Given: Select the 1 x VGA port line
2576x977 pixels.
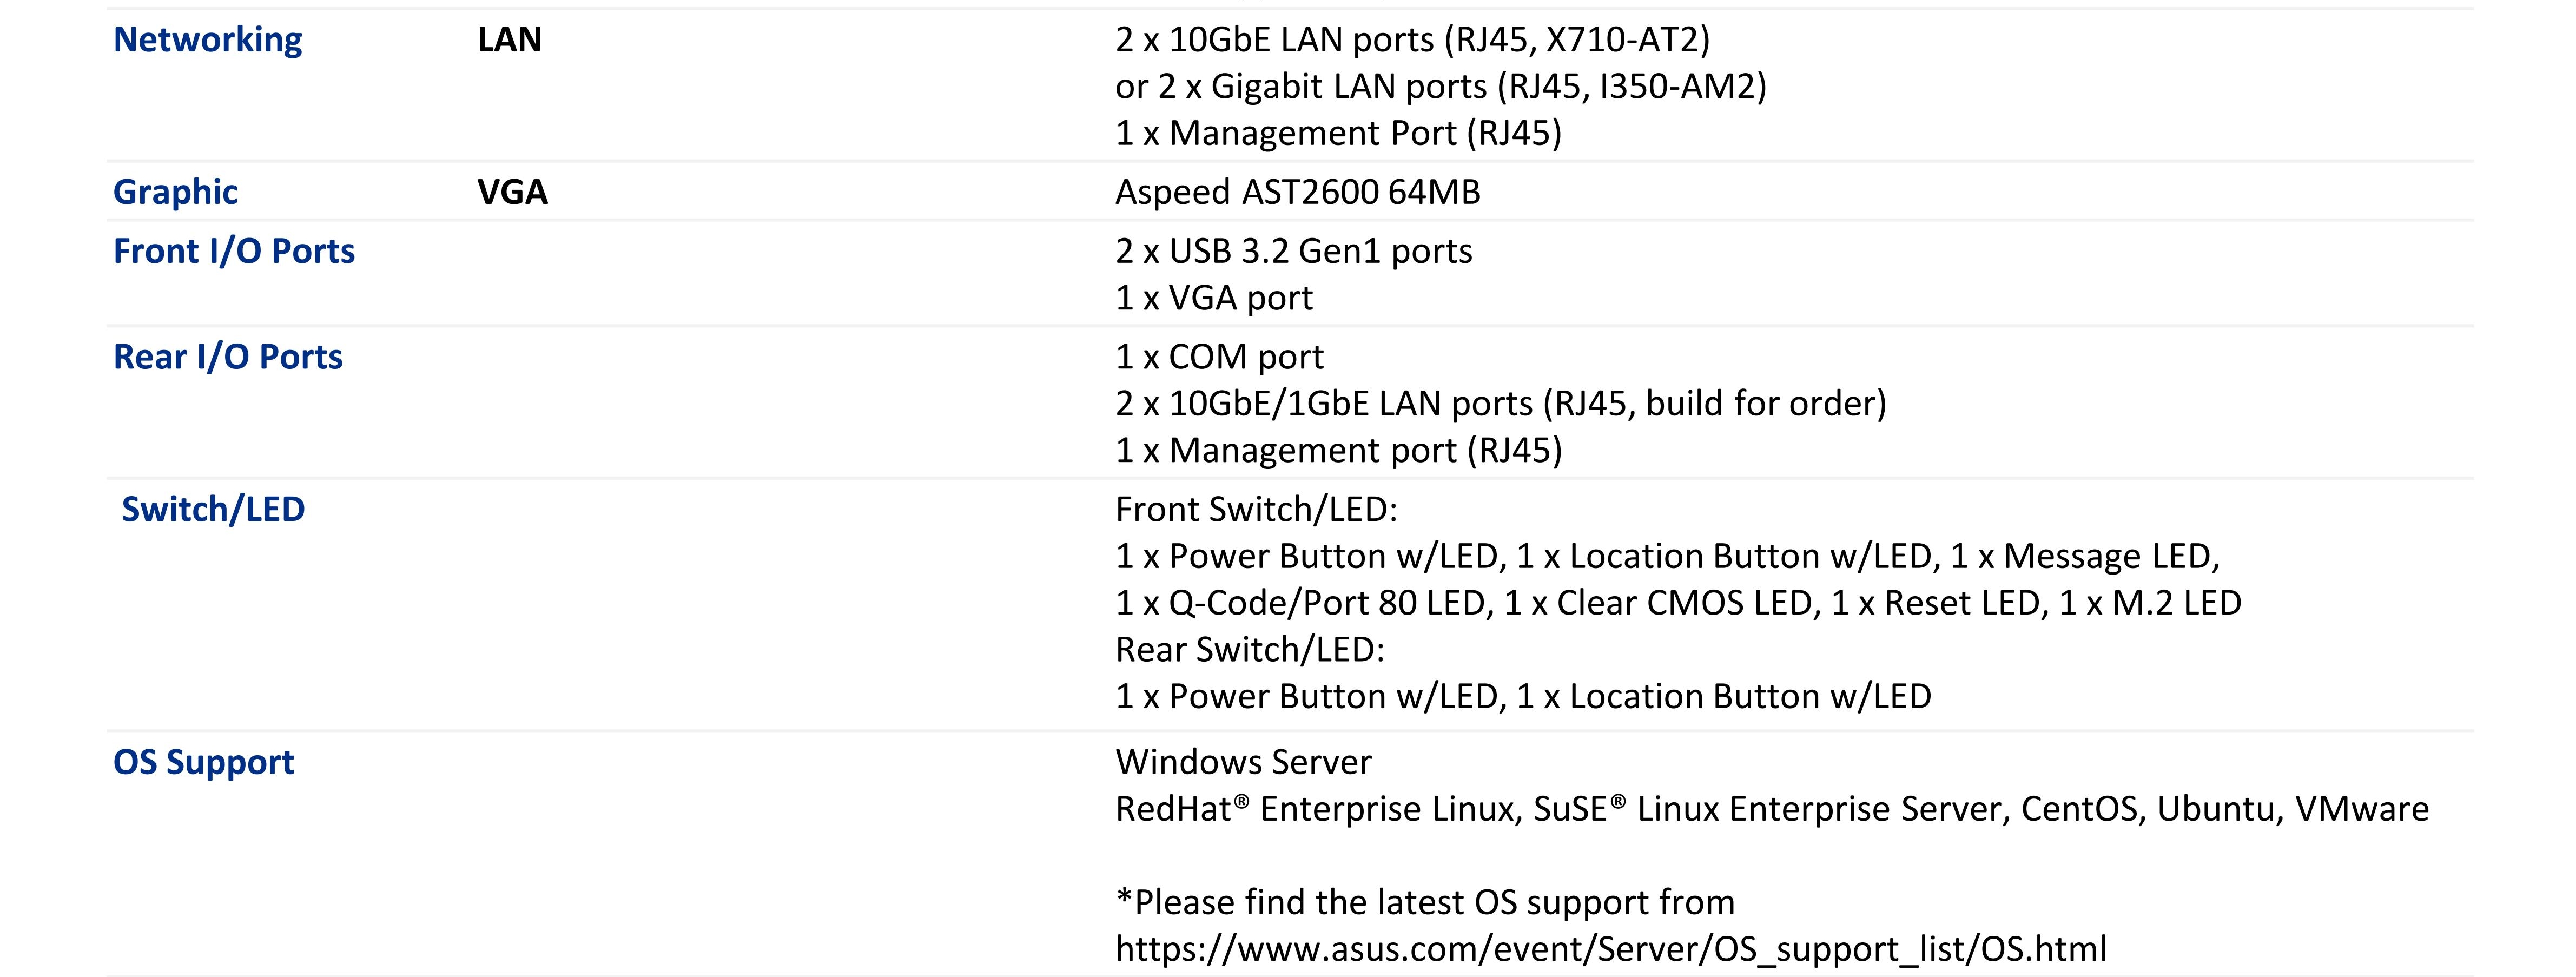Looking at the screenshot, I should pyautogui.click(x=1214, y=298).
